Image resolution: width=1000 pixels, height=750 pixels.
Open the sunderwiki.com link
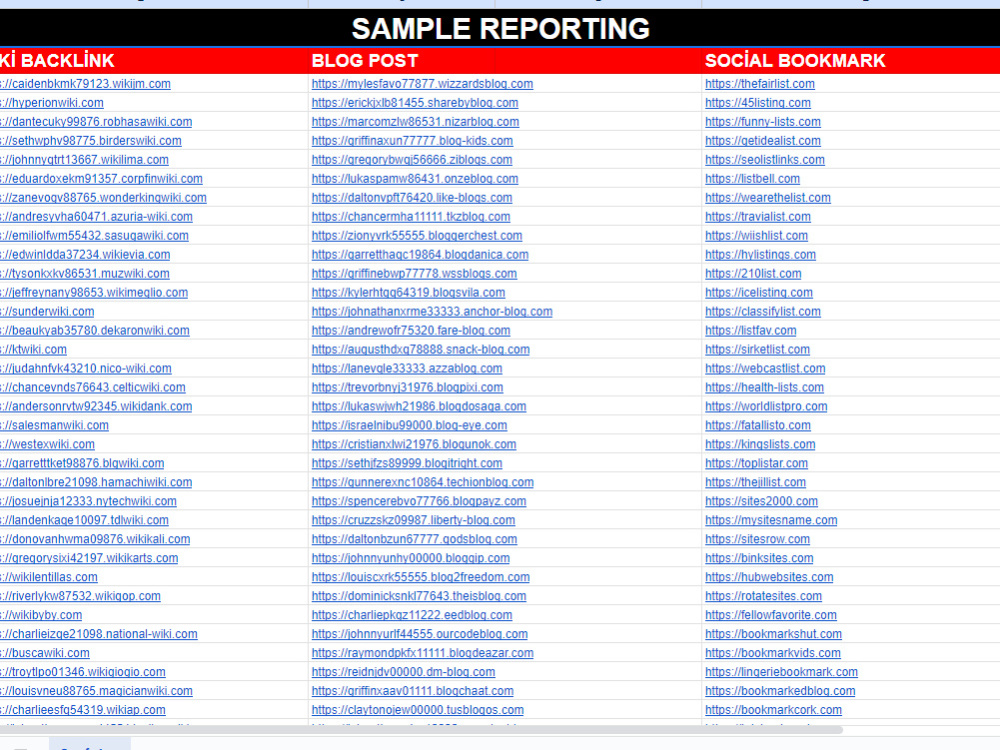point(47,312)
